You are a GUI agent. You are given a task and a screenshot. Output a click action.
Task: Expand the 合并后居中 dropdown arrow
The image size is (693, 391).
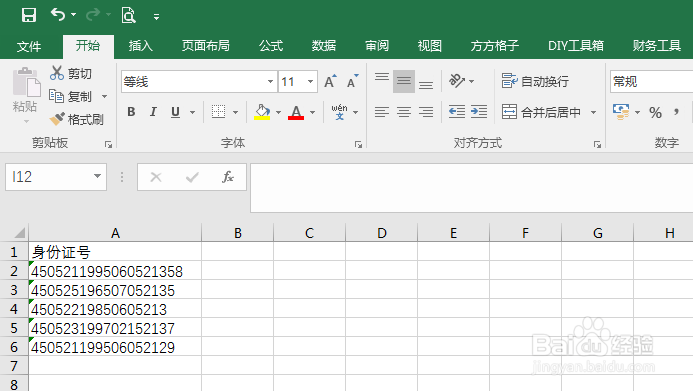click(x=594, y=113)
